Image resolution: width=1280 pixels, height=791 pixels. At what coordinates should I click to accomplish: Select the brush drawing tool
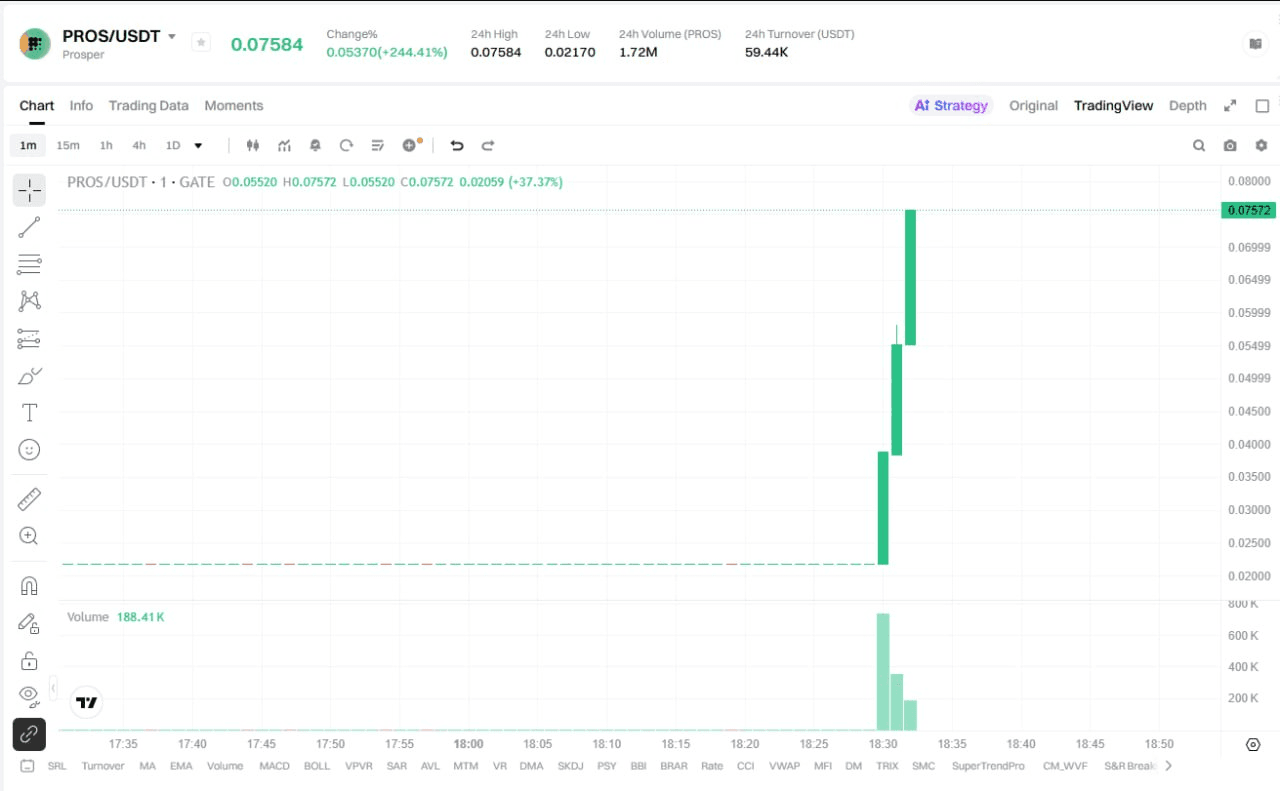click(29, 376)
